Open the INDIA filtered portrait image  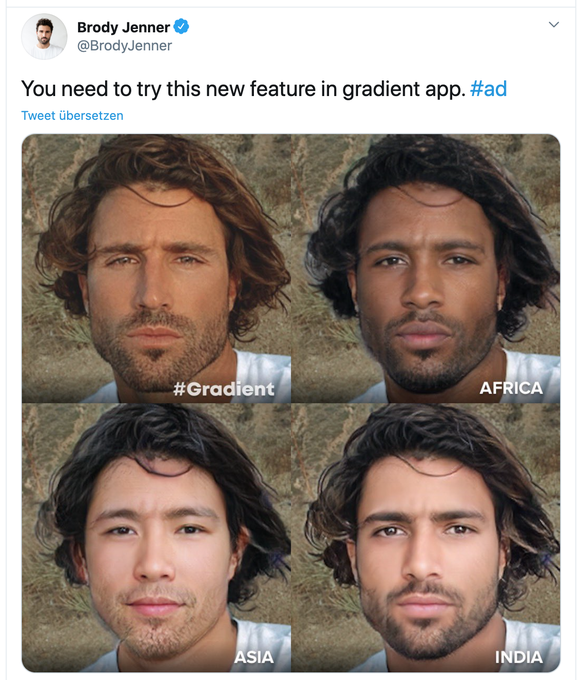pyautogui.click(x=425, y=538)
